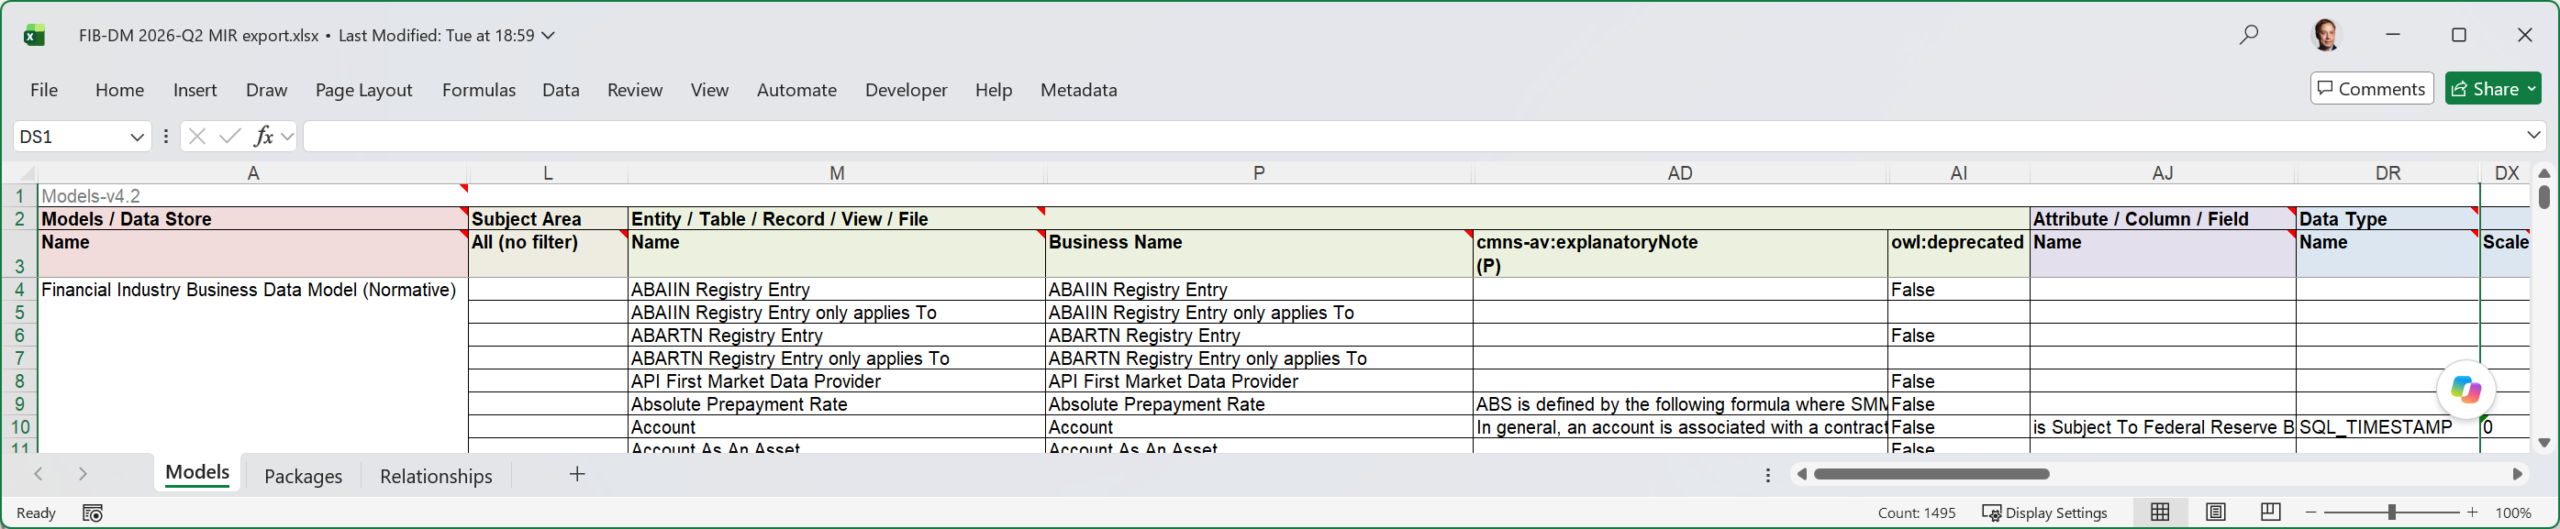This screenshot has width=2560, height=529.
Task: Switch to Normal view icon
Action: click(x=2160, y=512)
